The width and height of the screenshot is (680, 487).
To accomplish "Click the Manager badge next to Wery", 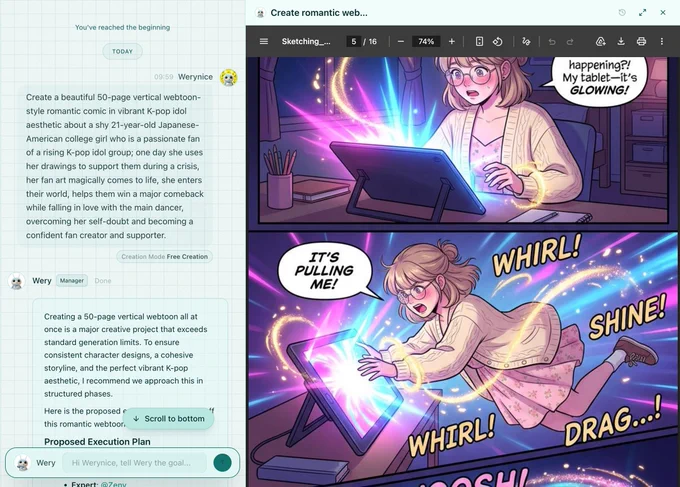I will pyautogui.click(x=72, y=281).
